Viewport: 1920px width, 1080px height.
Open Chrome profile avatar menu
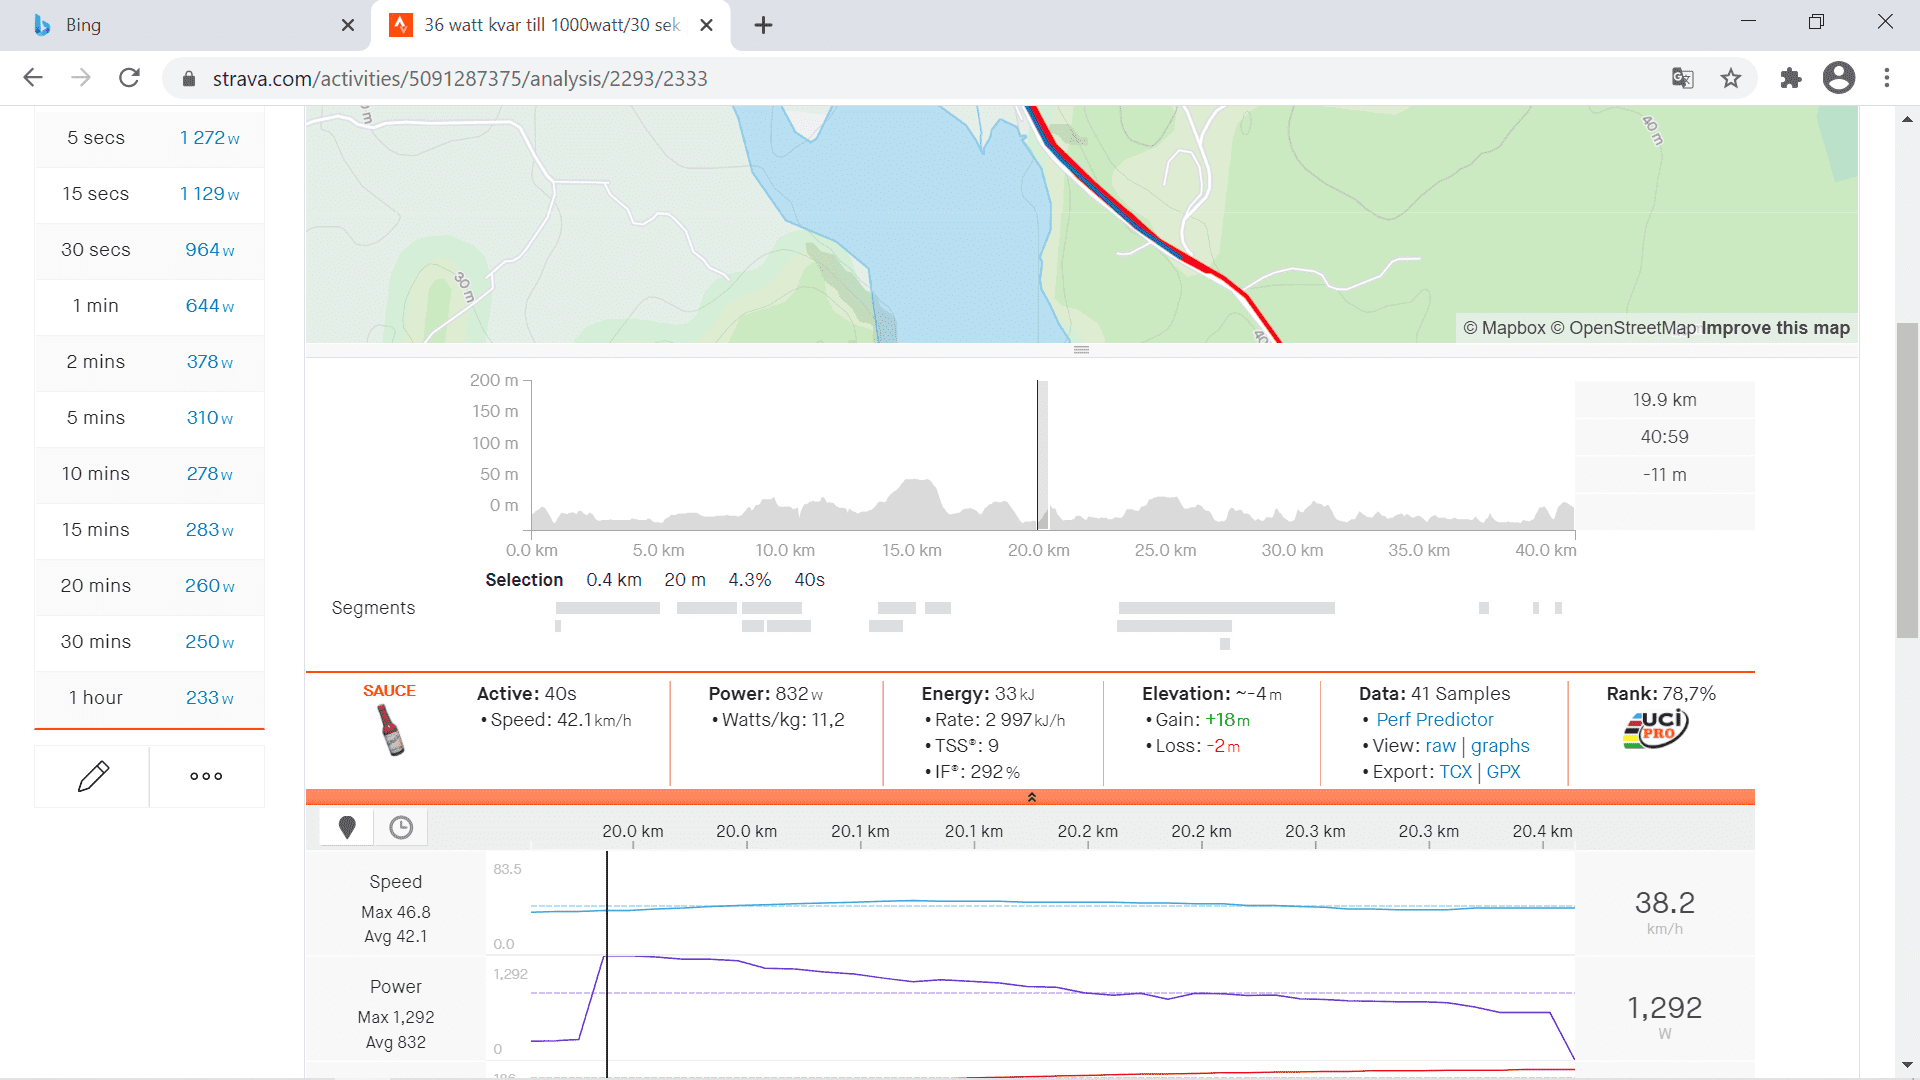(1838, 78)
